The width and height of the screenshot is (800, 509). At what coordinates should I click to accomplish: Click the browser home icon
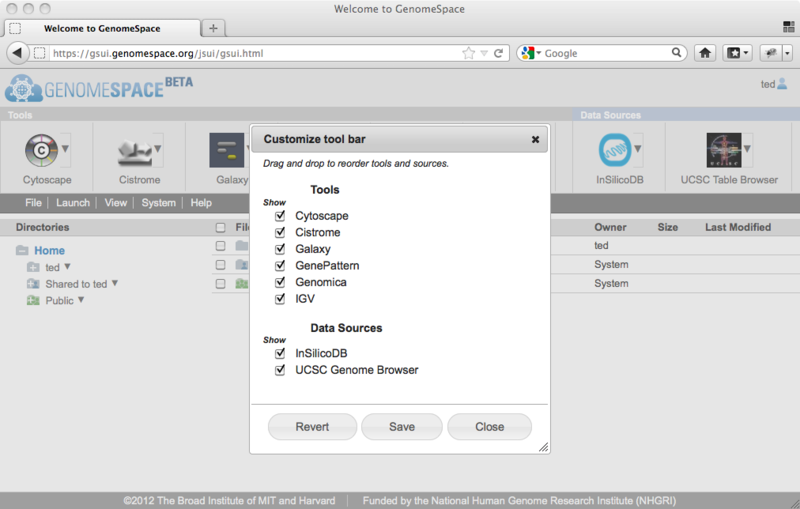(x=705, y=53)
